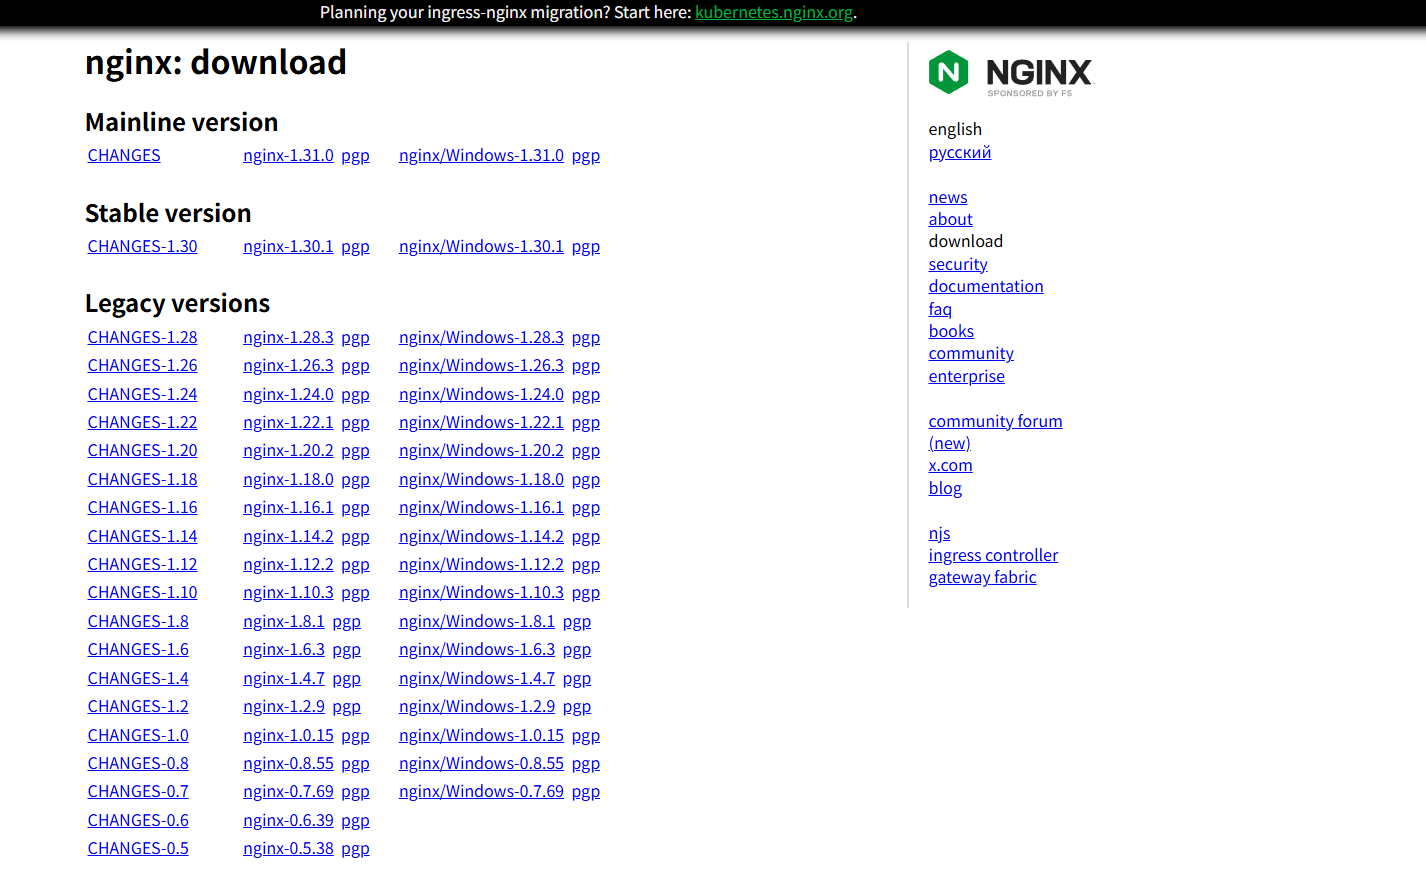1426x889 pixels.
Task: Go to documentation
Action: pos(986,286)
